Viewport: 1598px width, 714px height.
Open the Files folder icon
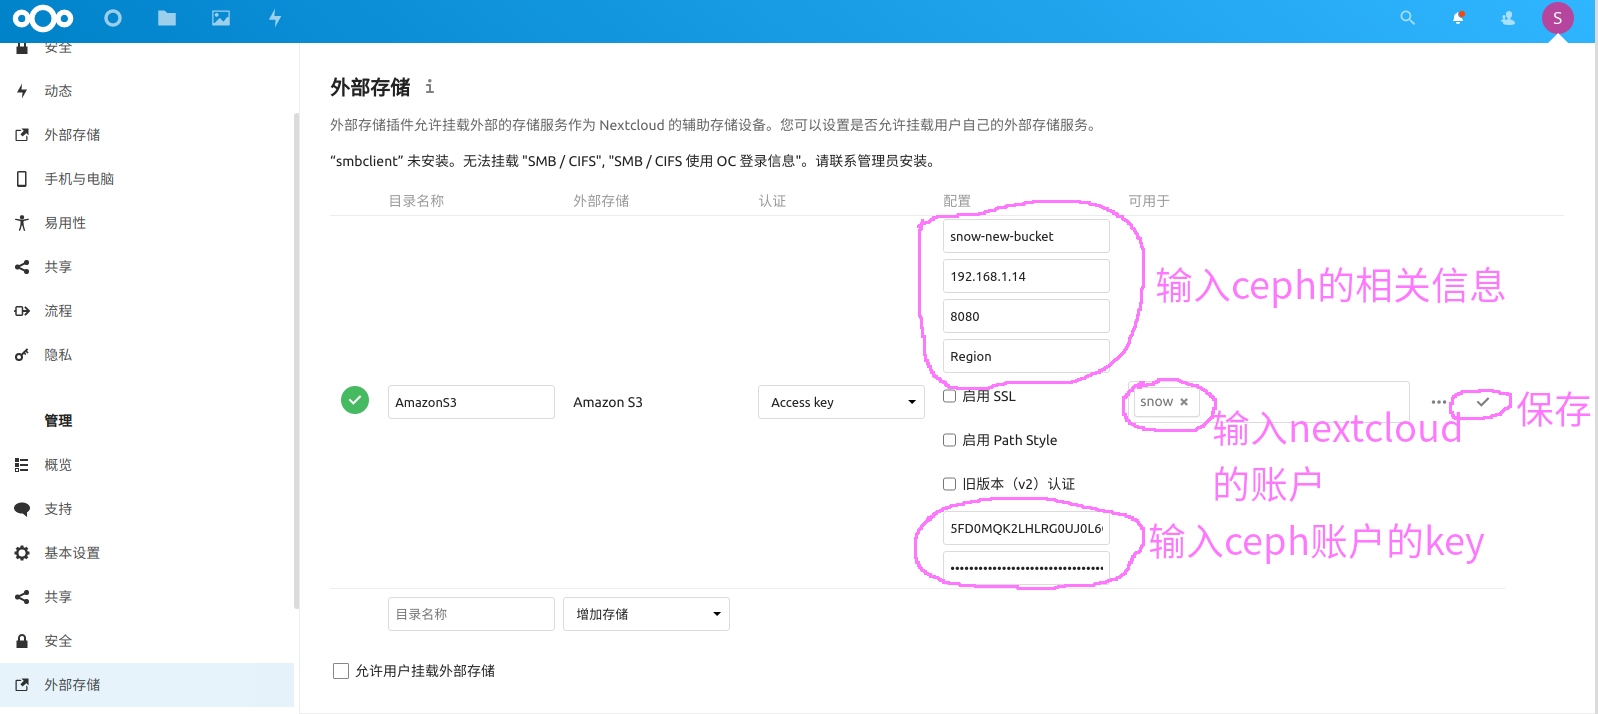167,18
